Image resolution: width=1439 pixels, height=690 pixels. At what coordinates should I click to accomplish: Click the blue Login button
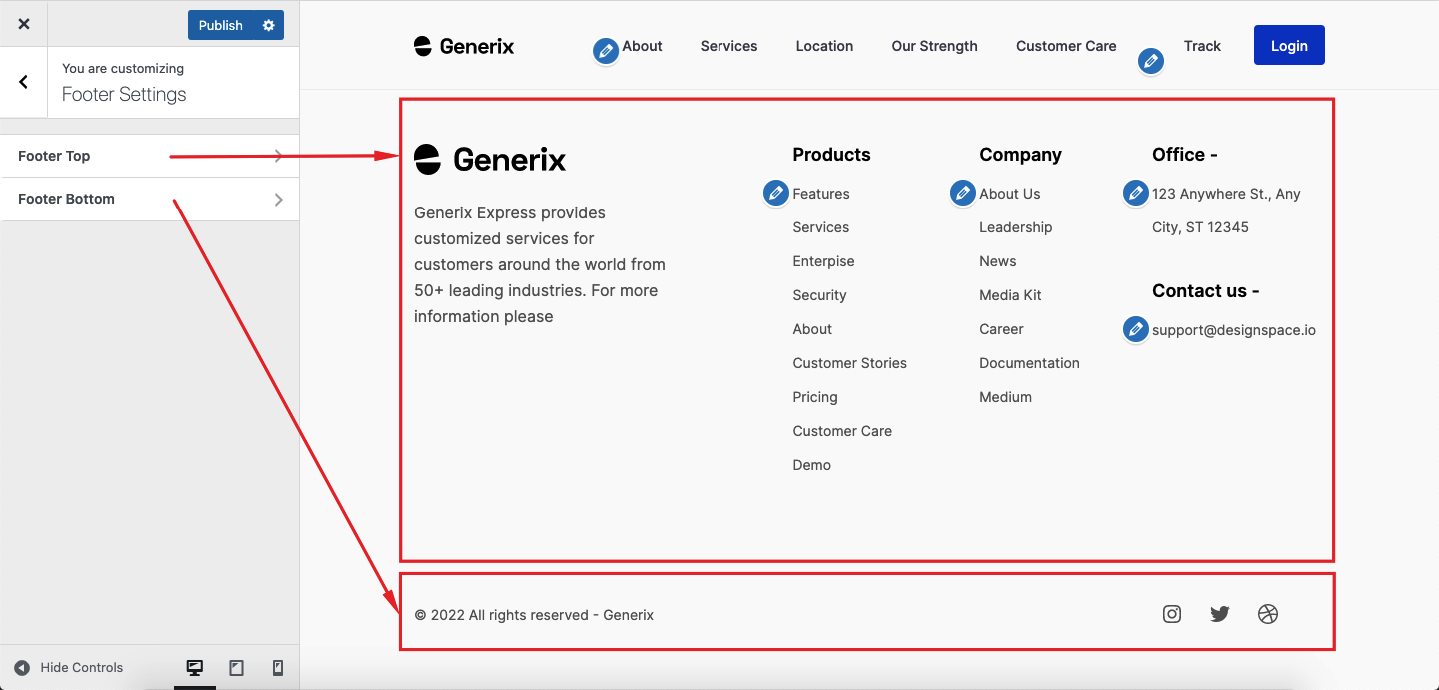point(1289,46)
